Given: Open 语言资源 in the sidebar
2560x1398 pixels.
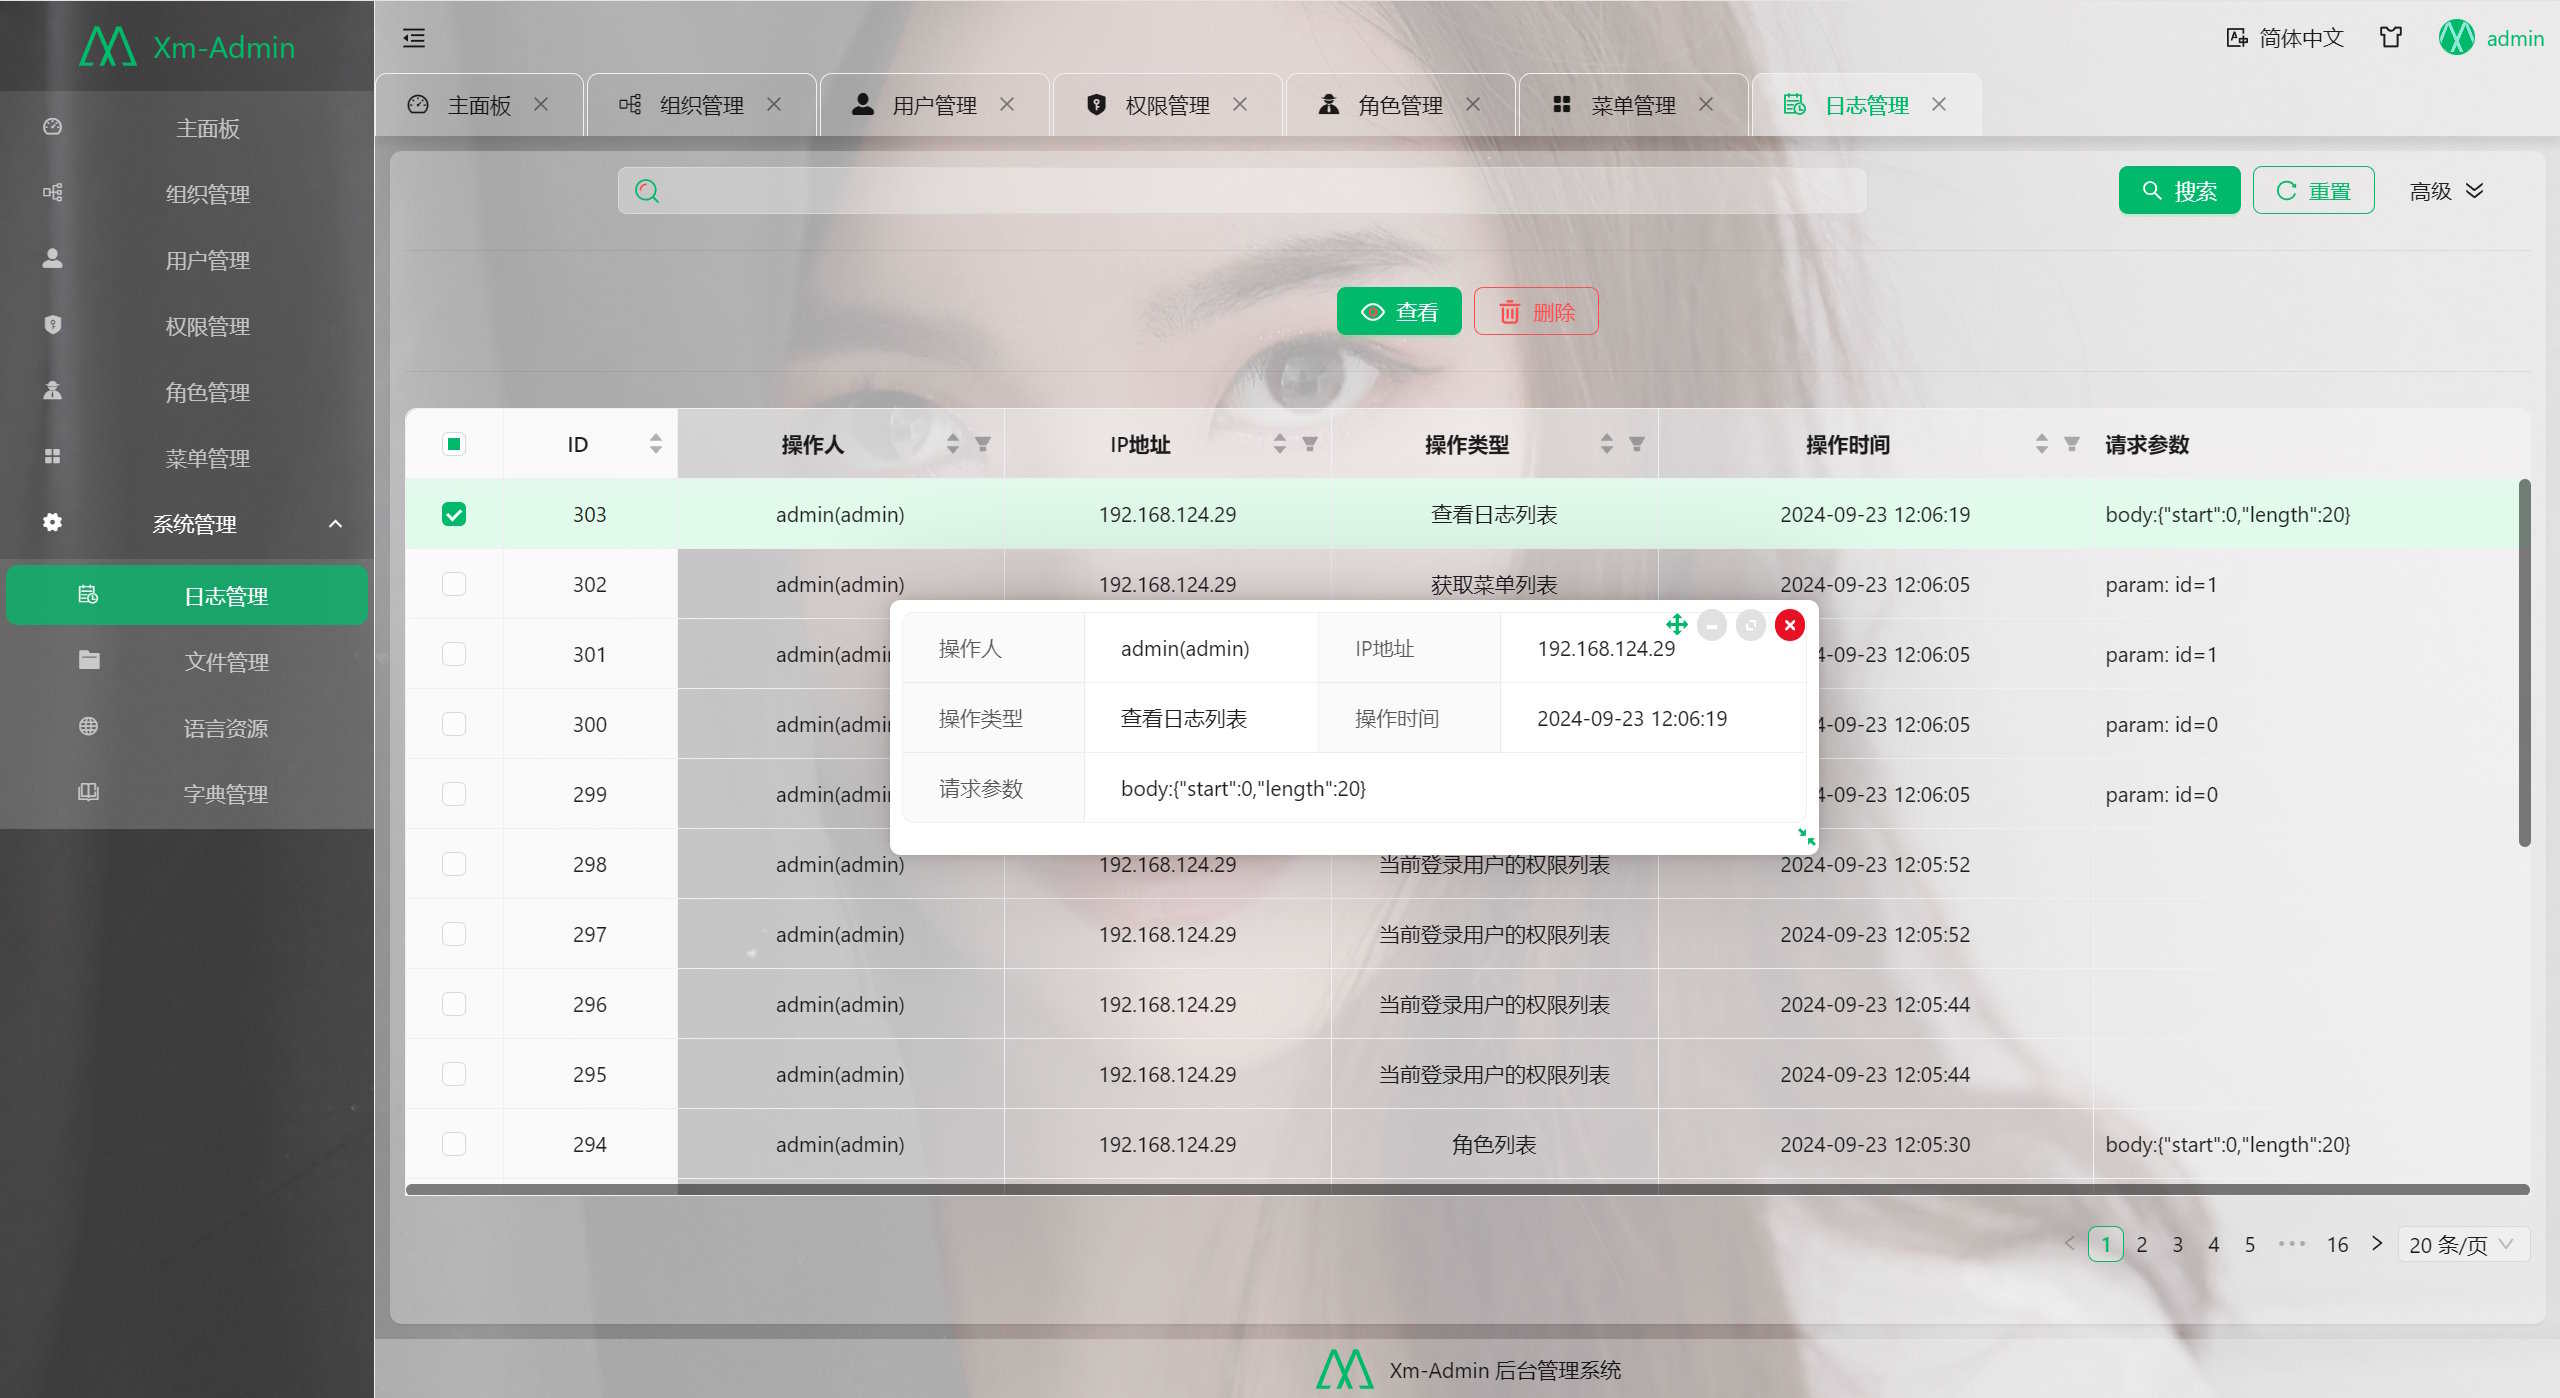Looking at the screenshot, I should click(187, 727).
